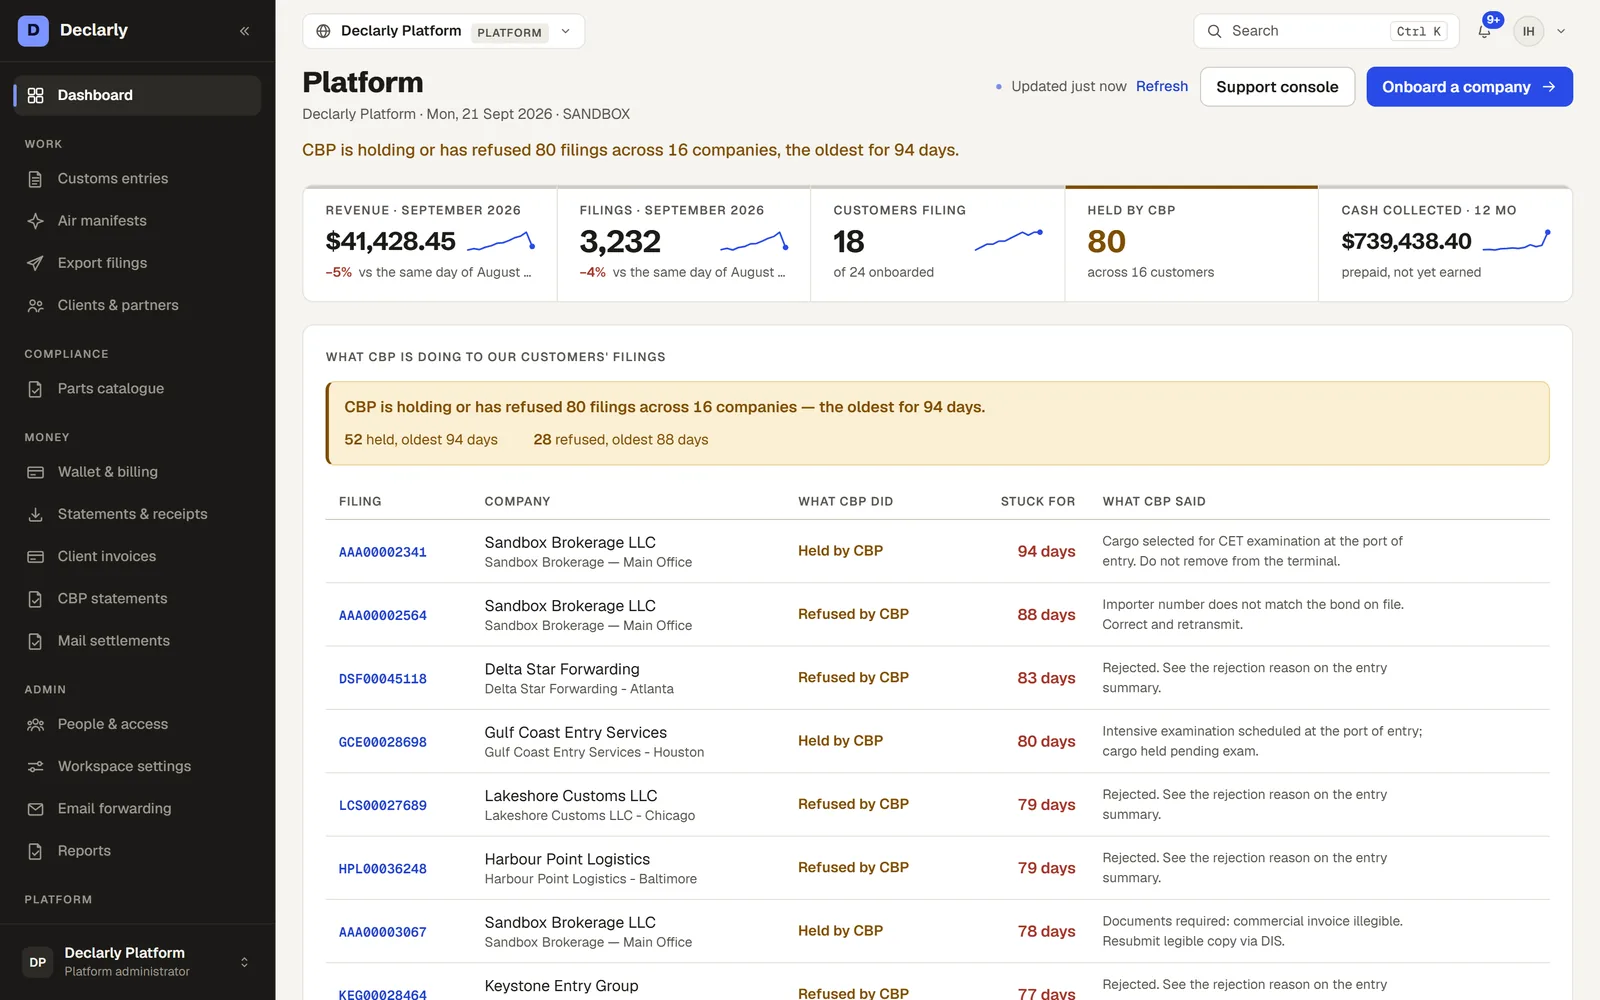The width and height of the screenshot is (1600, 1000).
Task: Click the Wallet & billing card icon
Action: click(x=35, y=472)
